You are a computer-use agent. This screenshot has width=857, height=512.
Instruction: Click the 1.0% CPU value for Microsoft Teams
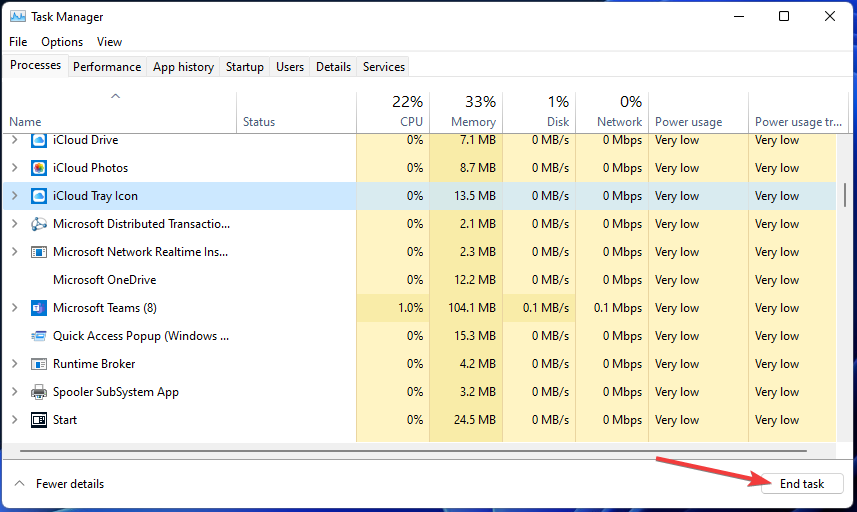(410, 308)
